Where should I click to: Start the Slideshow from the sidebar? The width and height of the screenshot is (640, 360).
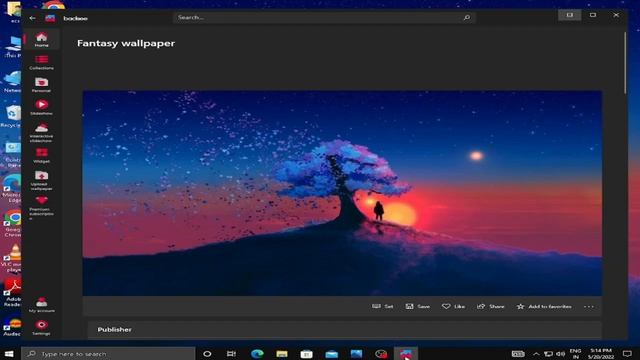[x=41, y=107]
